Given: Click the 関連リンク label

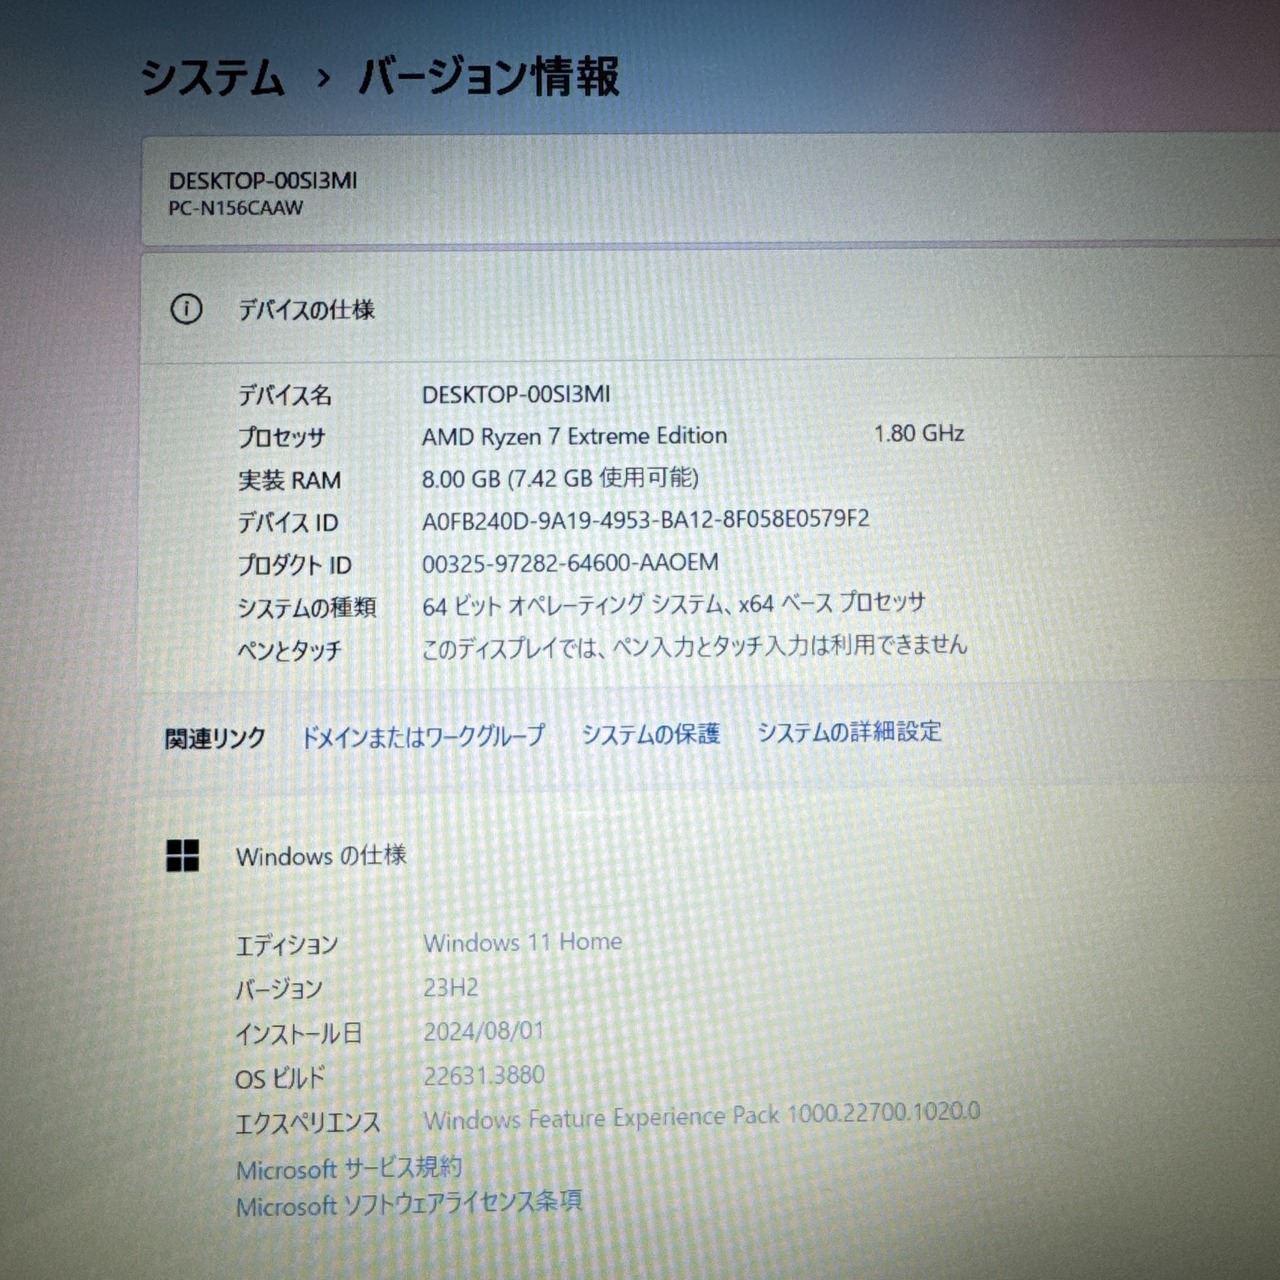Looking at the screenshot, I should (215, 739).
